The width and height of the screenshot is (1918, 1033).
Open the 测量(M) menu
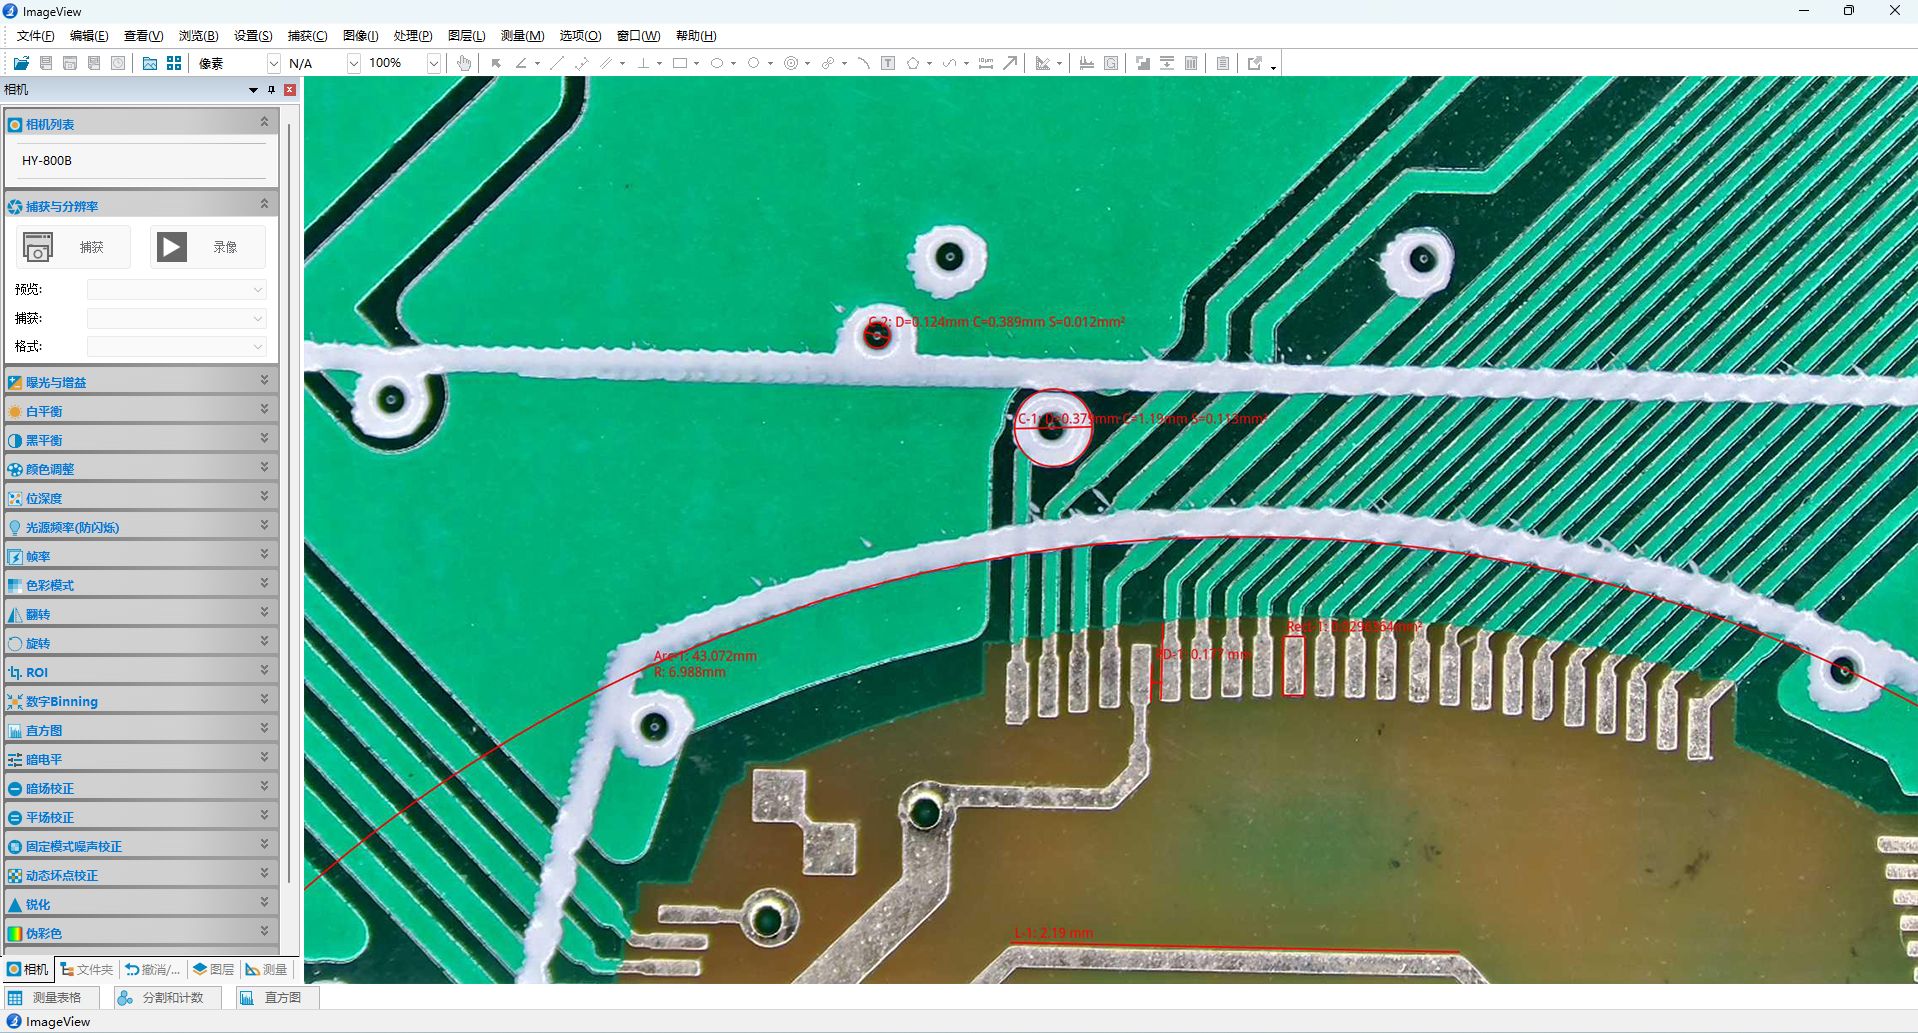point(522,36)
